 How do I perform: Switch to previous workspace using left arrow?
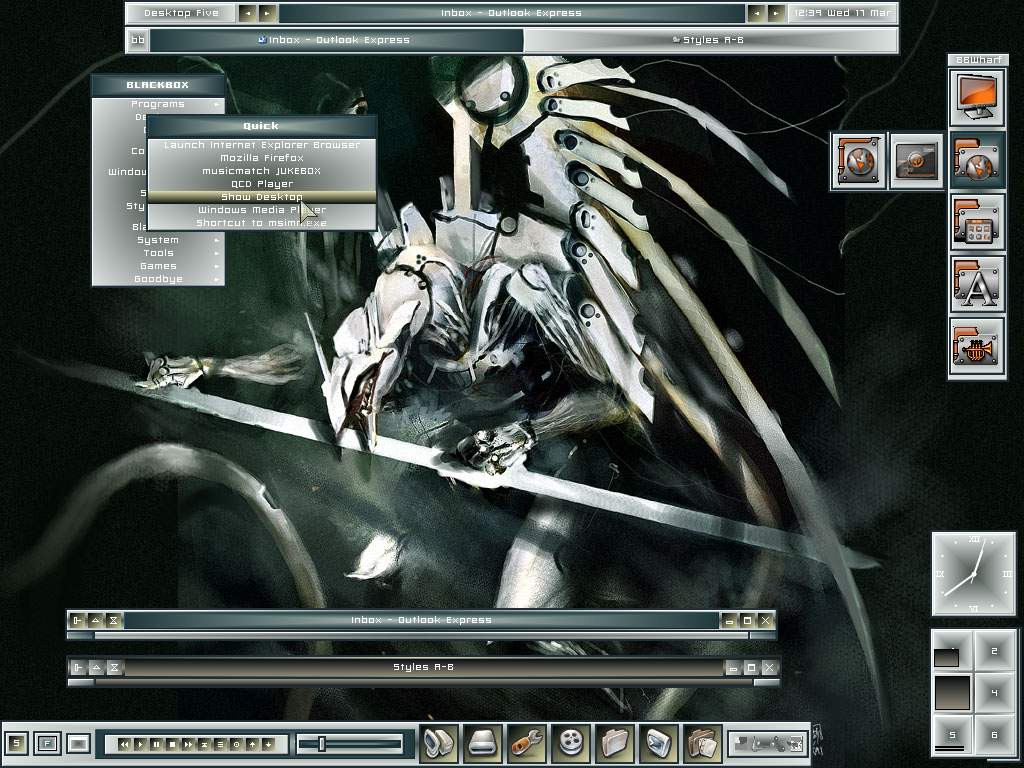[x=248, y=13]
